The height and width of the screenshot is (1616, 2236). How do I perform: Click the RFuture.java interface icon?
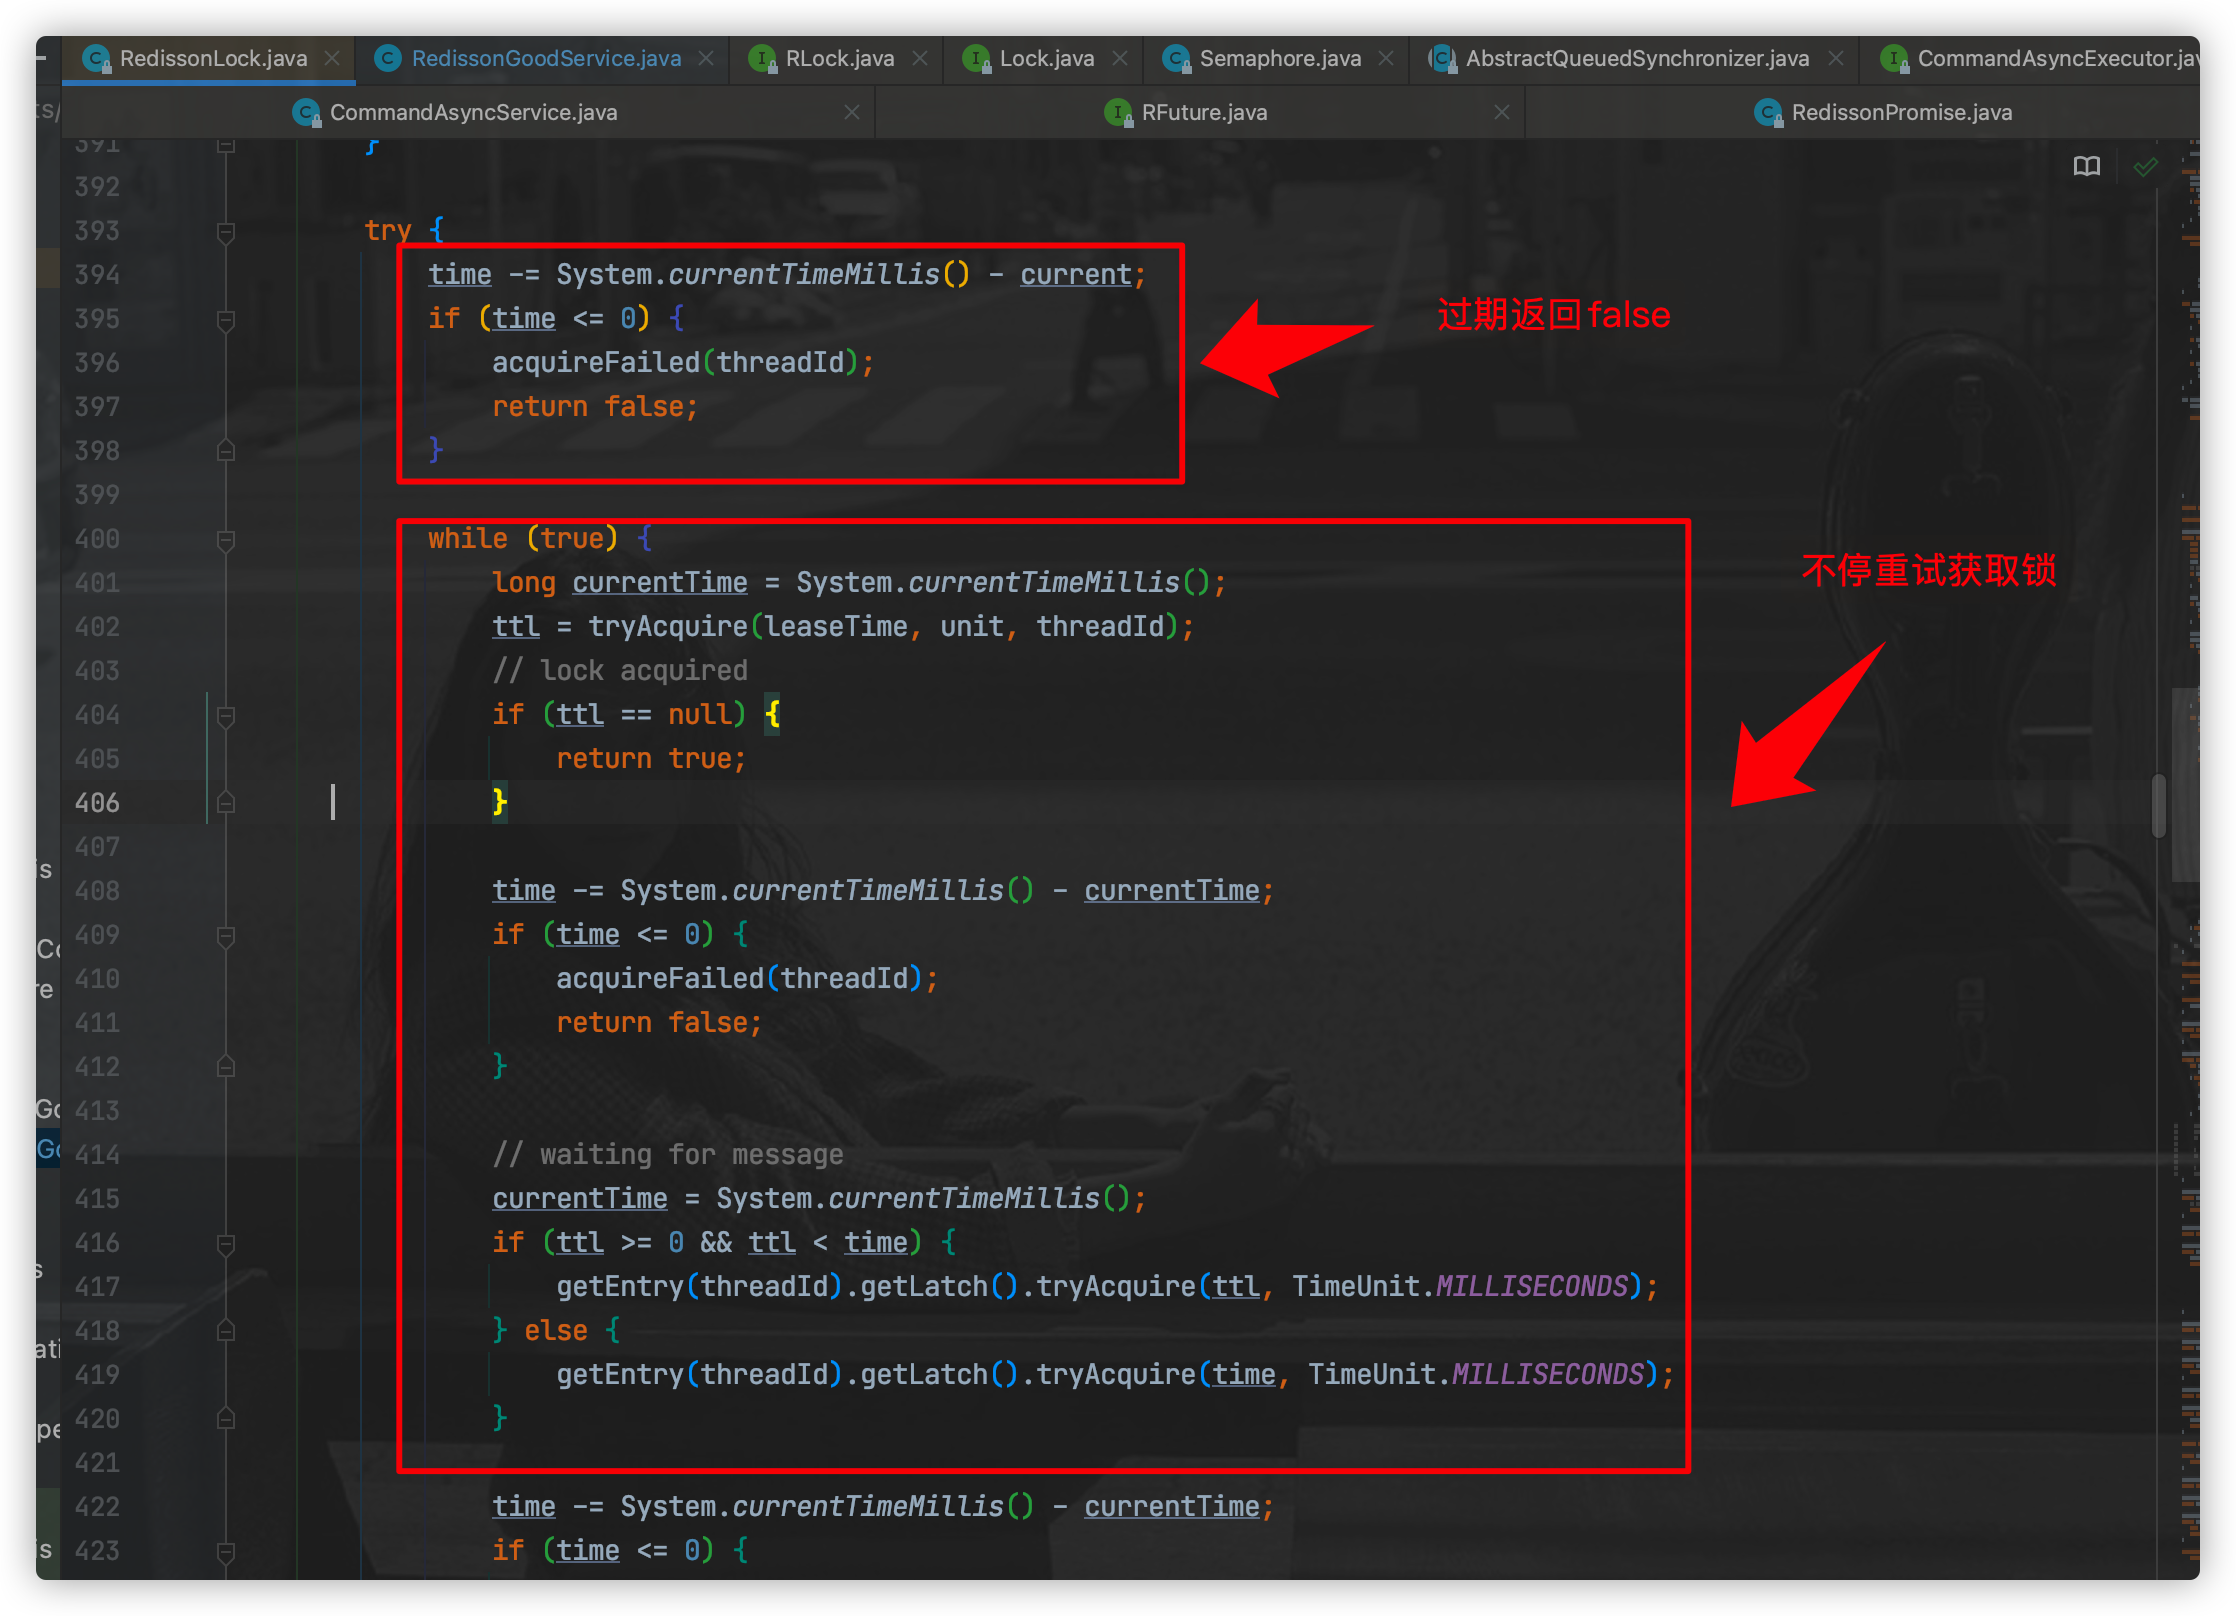[x=1118, y=113]
